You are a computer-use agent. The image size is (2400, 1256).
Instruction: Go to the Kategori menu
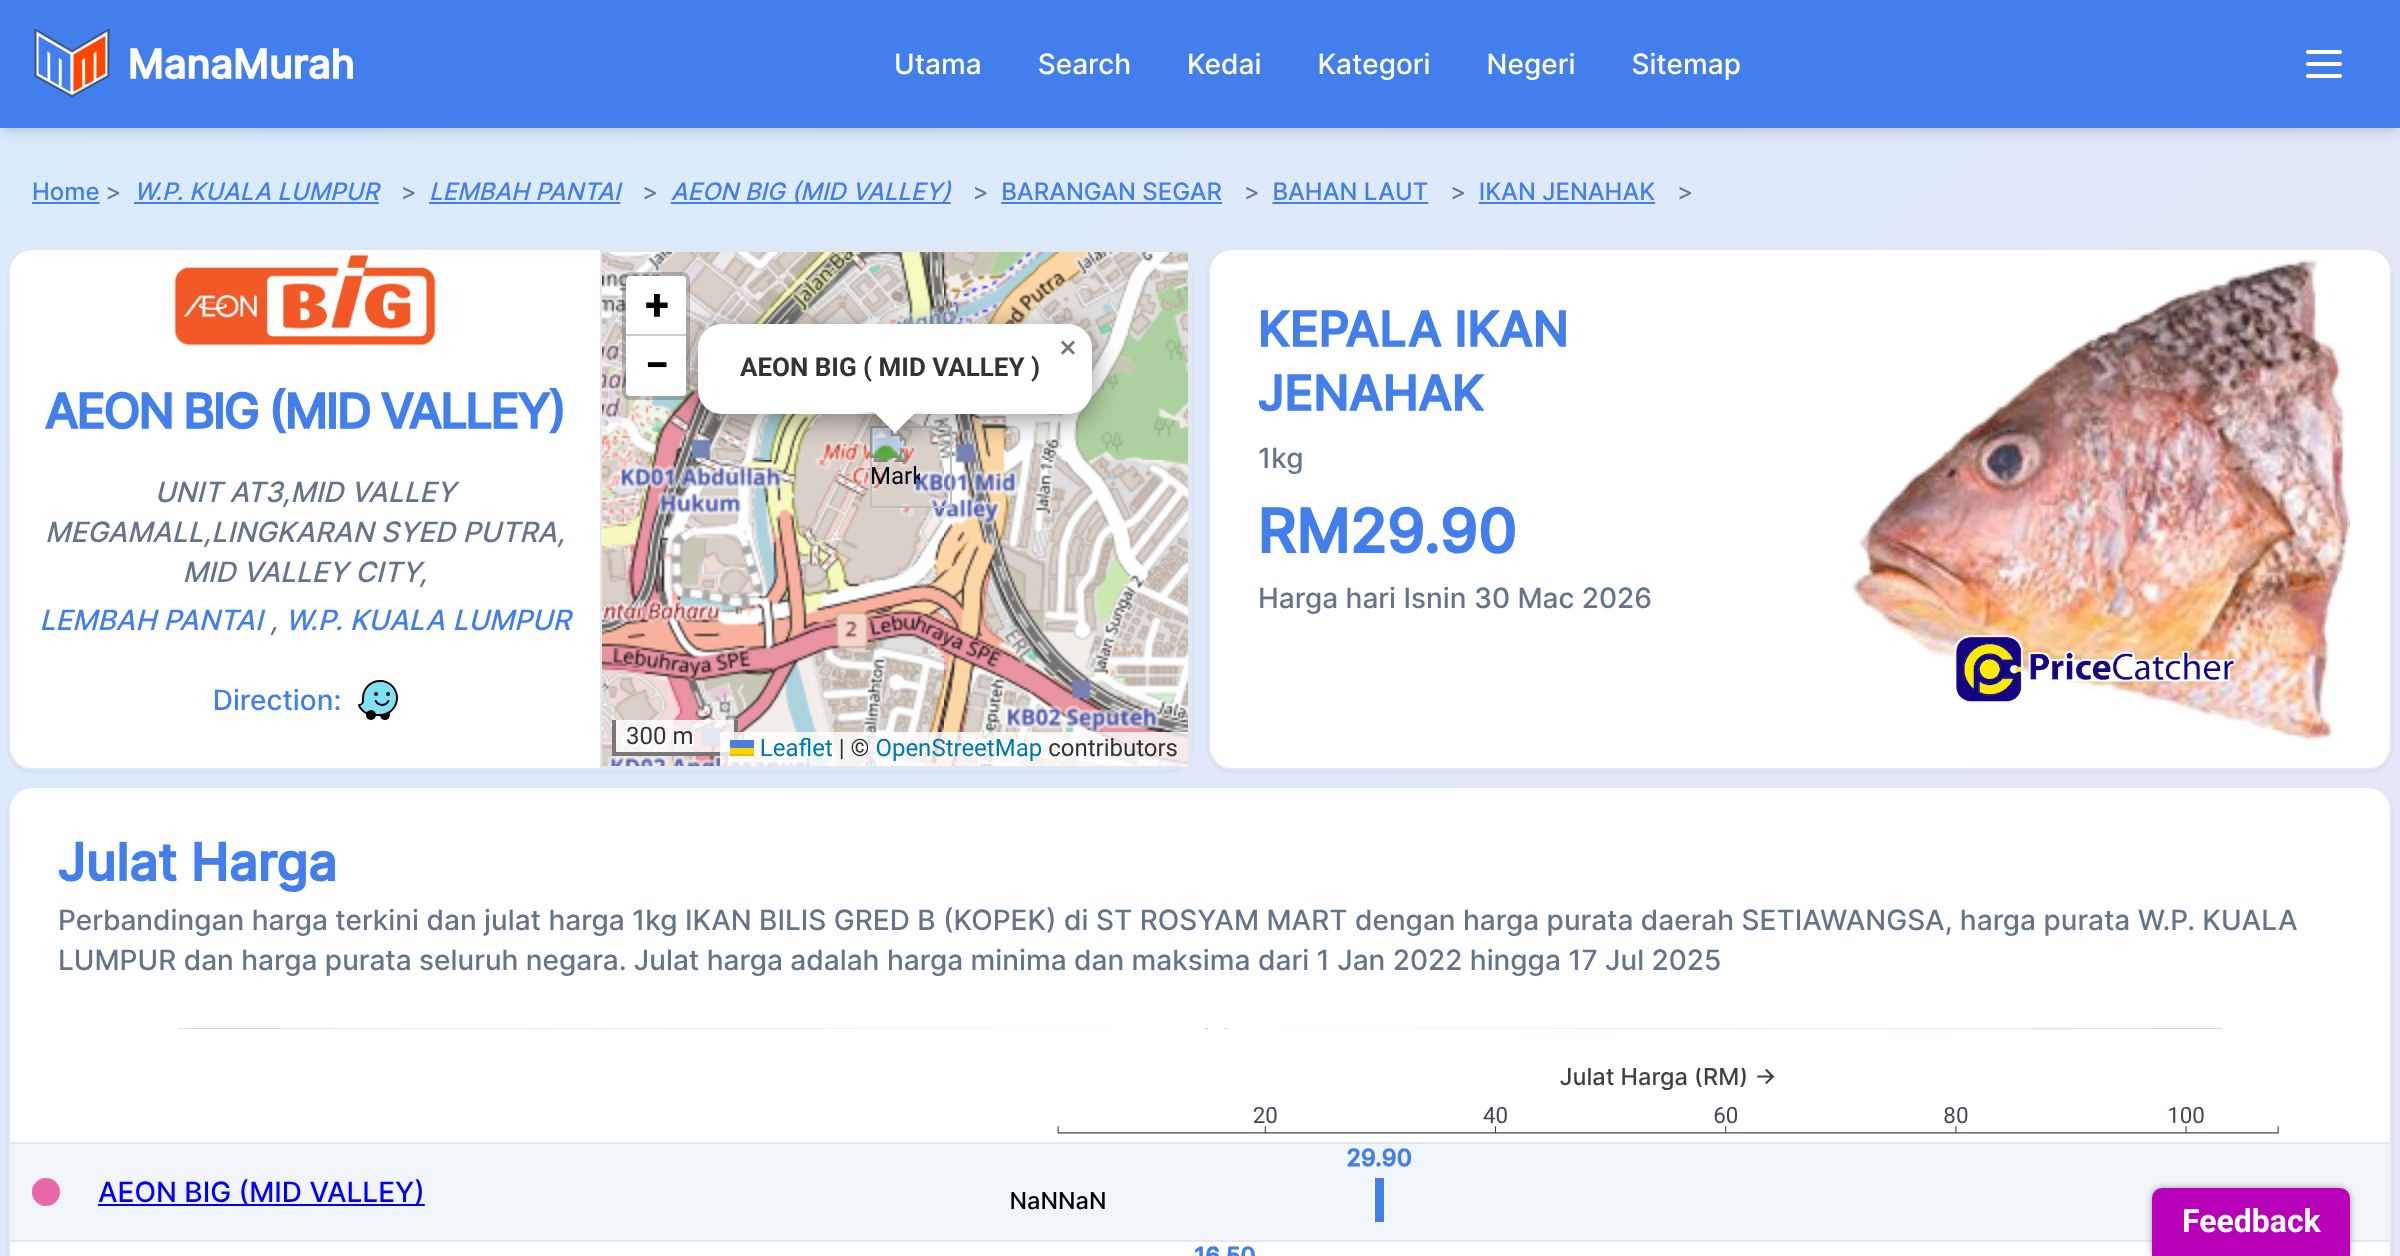[x=1373, y=64]
